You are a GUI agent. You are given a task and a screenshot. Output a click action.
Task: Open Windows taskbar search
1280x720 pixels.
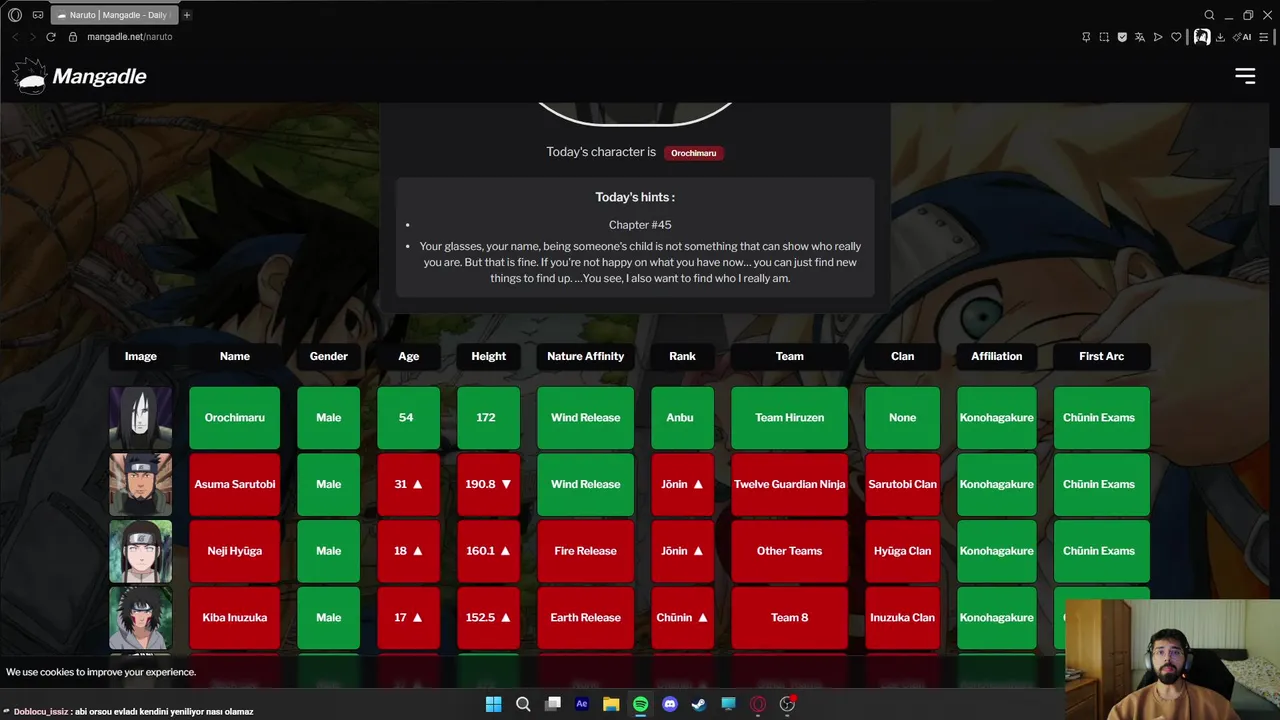pyautogui.click(x=523, y=704)
